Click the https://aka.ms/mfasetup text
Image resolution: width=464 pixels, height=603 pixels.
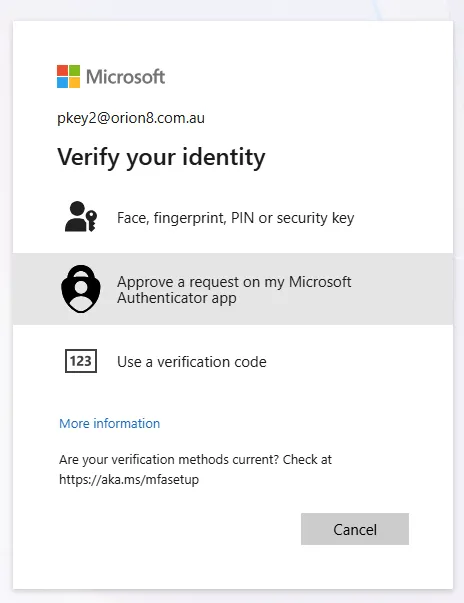click(129, 480)
